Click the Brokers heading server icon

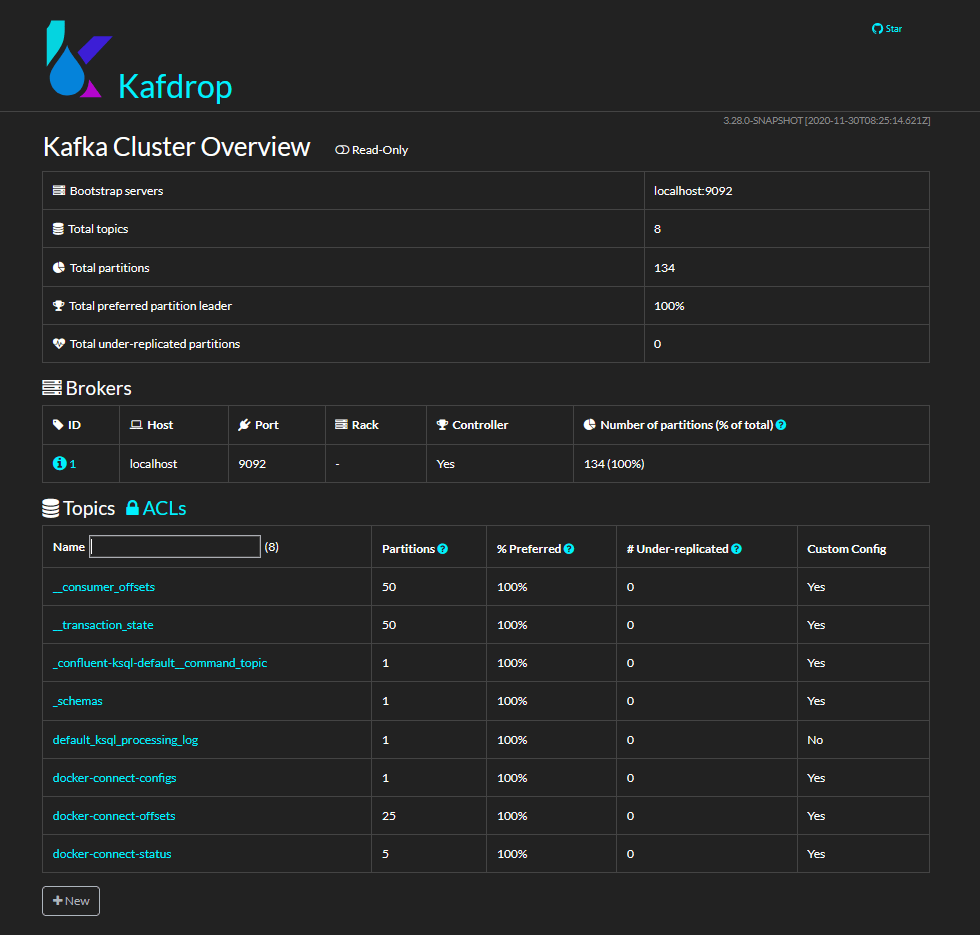[x=52, y=388]
